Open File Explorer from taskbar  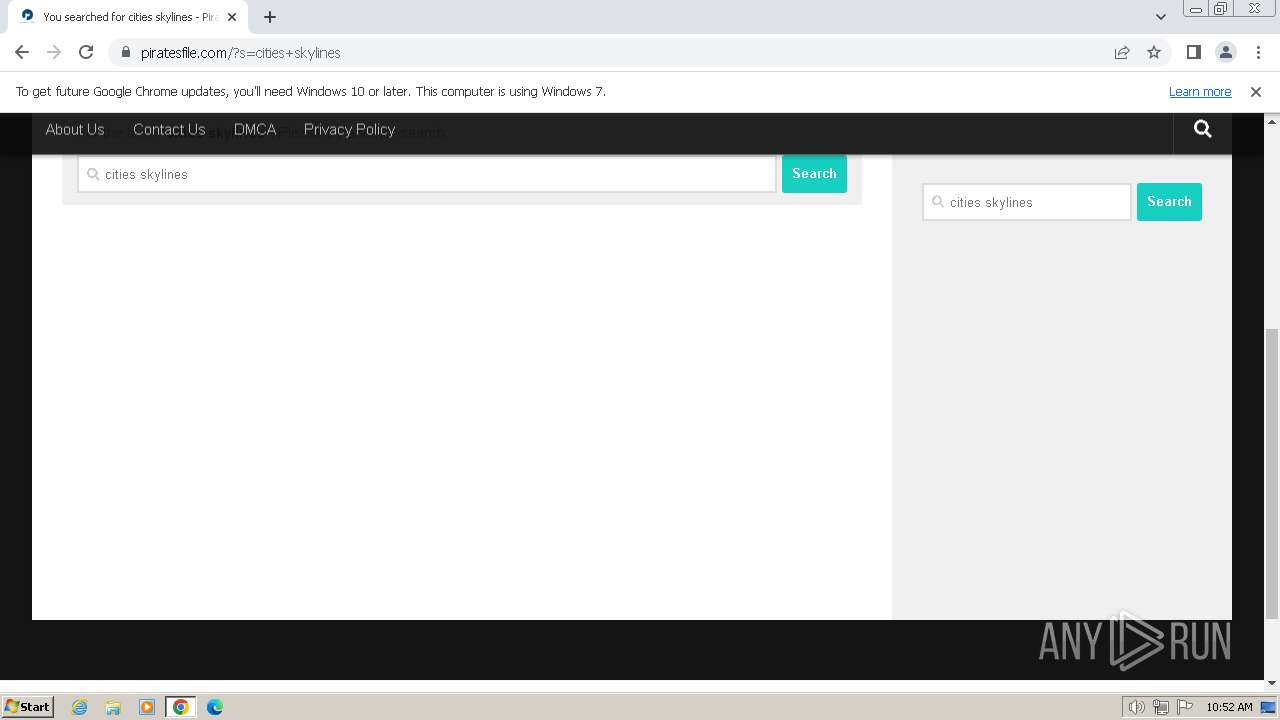click(113, 707)
